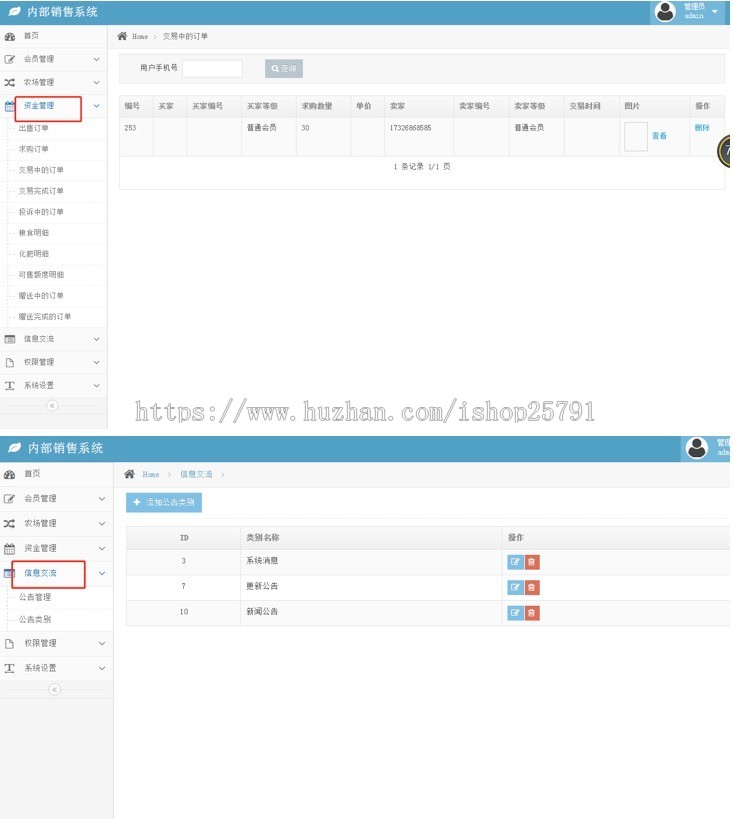Open the 赠送中的订单 submenu item
Image resolution: width=733 pixels, height=819 pixels.
(x=41, y=296)
